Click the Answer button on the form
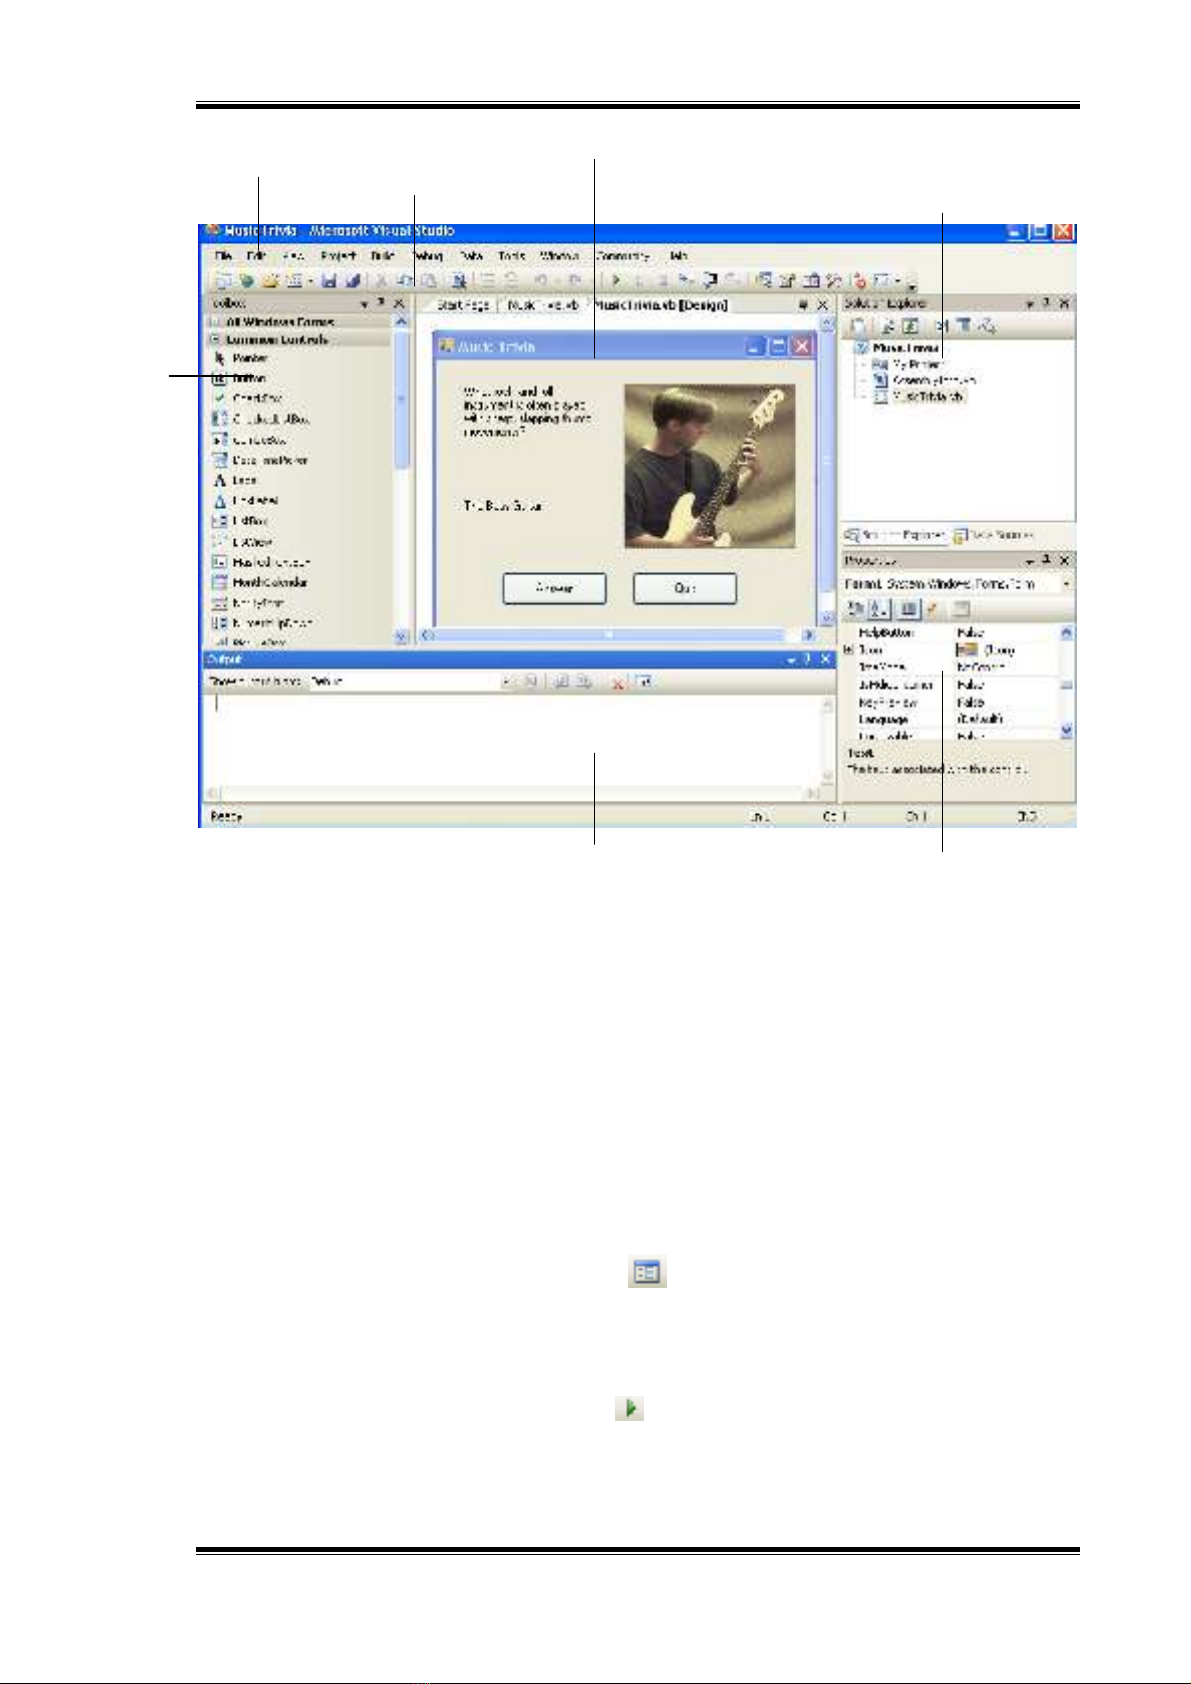The height and width of the screenshot is (1684, 1191). 554,589
